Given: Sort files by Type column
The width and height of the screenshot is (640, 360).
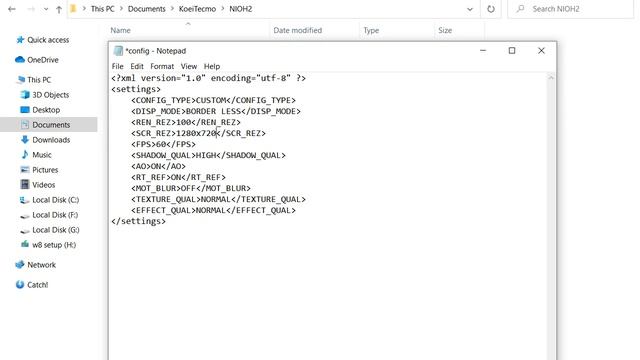Looking at the screenshot, I should tap(371, 30).
